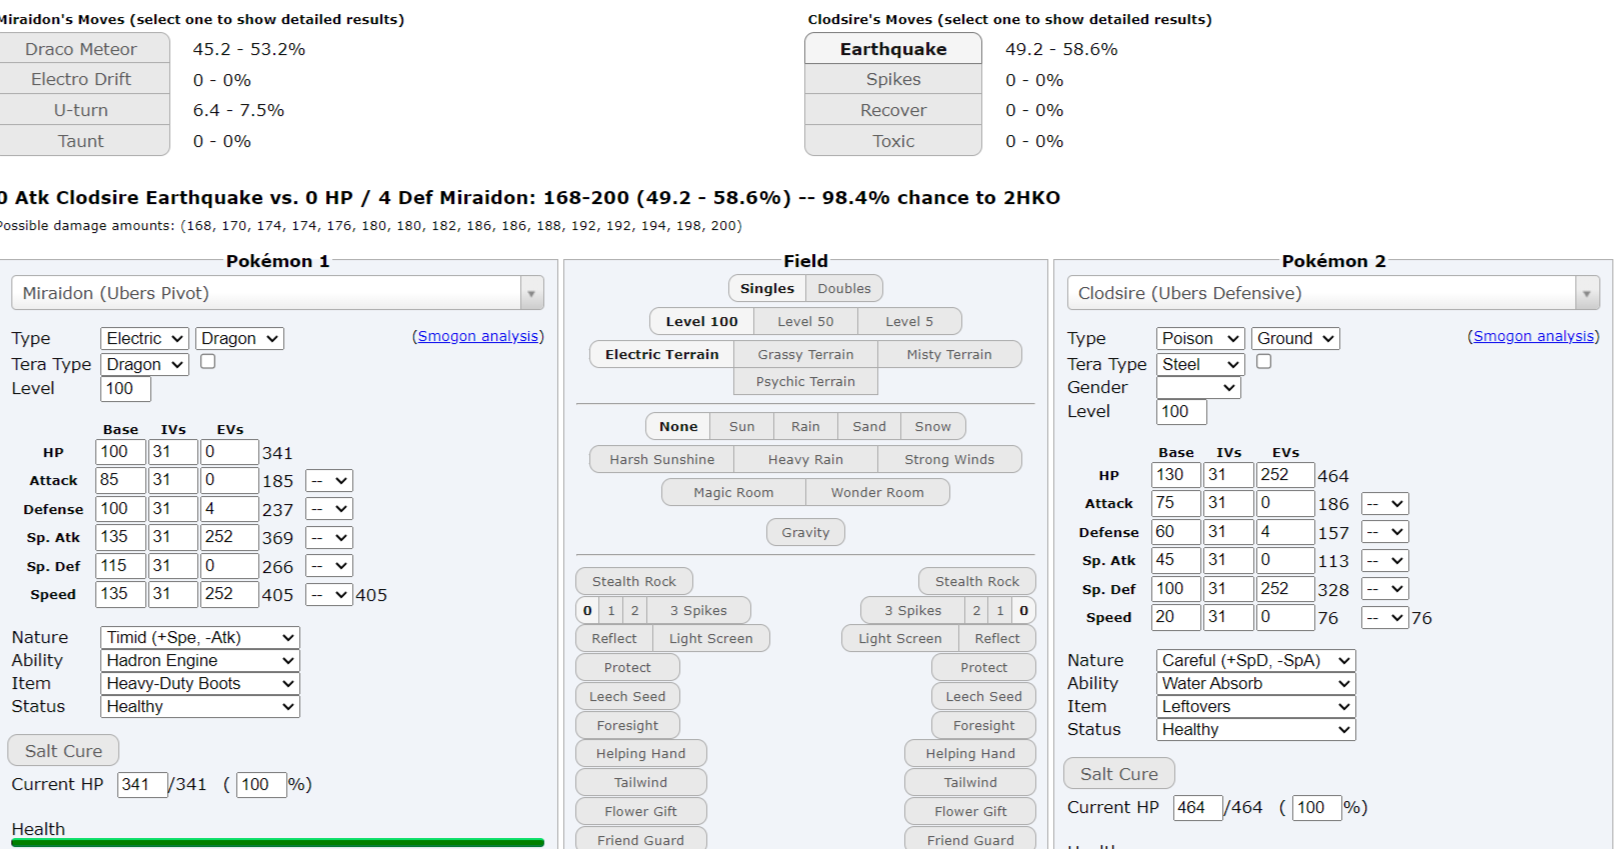Set field to Level 50

pos(806,321)
